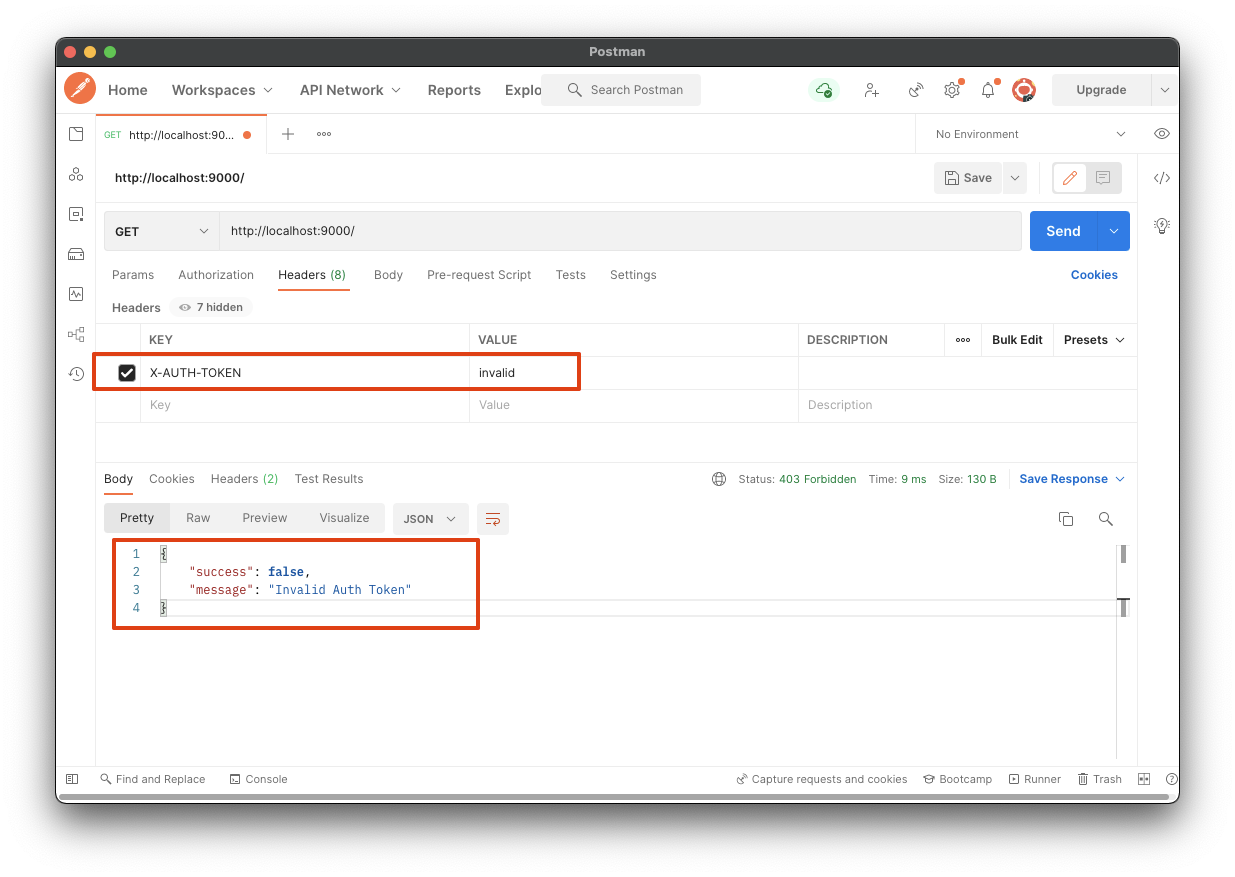Copy the response body icon
Viewport: 1235px width, 877px height.
(x=1066, y=519)
